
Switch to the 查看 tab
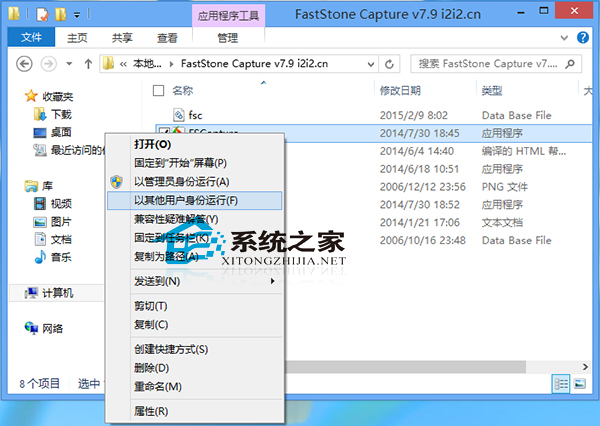pos(167,38)
